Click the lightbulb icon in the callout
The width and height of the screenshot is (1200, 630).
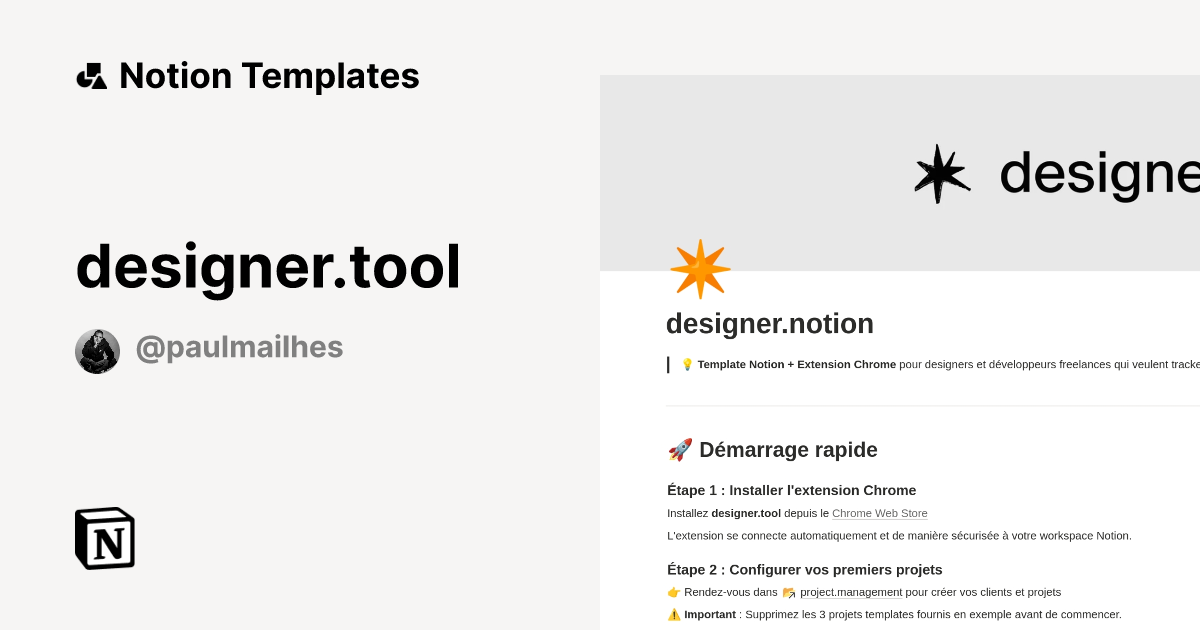tap(686, 364)
